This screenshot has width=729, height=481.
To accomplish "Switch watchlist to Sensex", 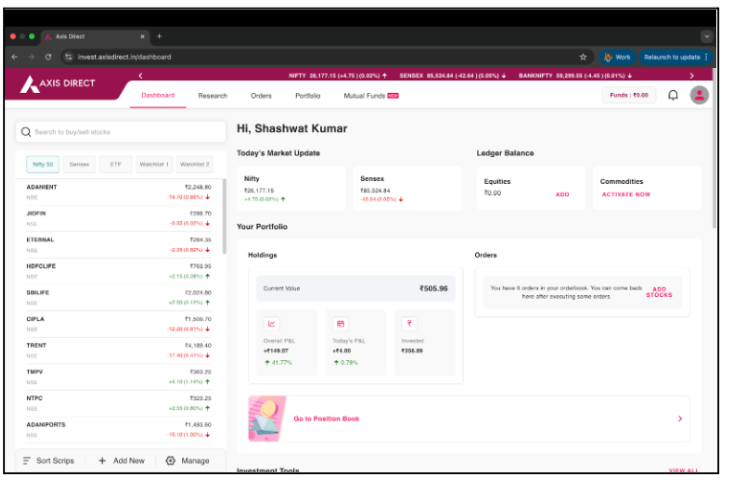I will (79, 164).
